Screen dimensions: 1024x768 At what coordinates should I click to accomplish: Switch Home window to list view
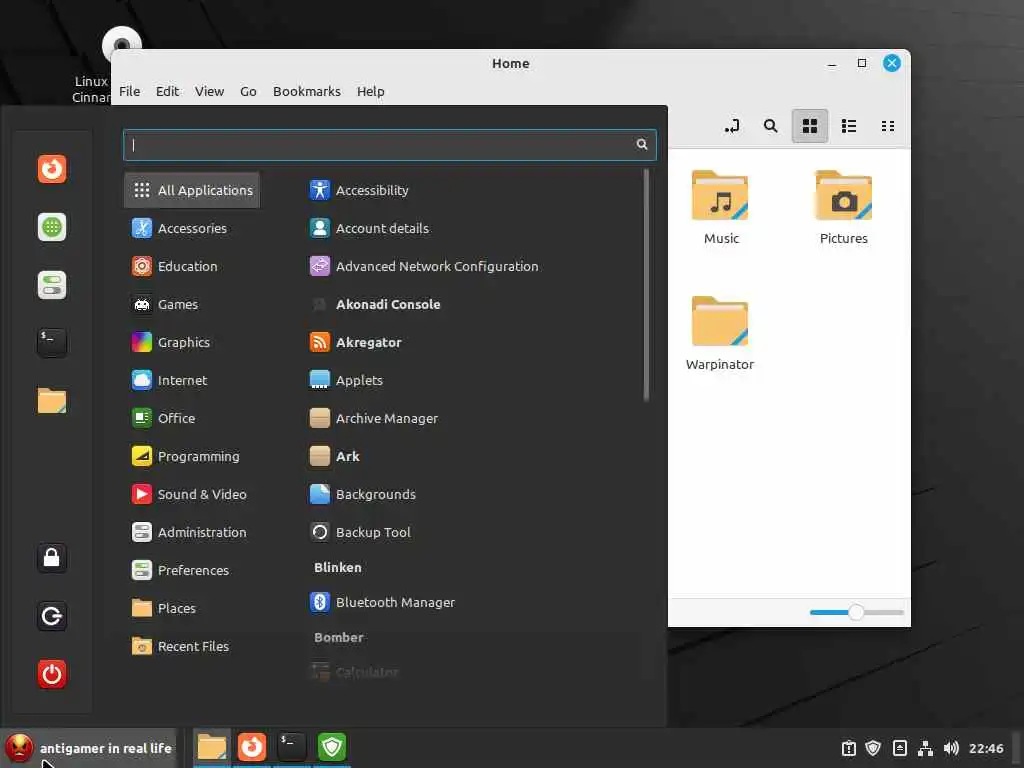point(849,125)
